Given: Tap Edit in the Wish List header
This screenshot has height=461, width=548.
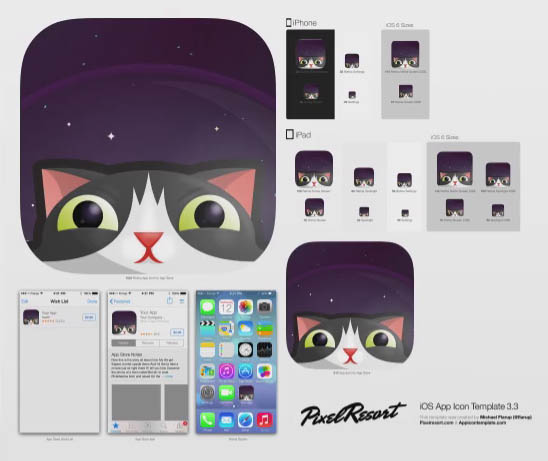Looking at the screenshot, I should click(25, 301).
